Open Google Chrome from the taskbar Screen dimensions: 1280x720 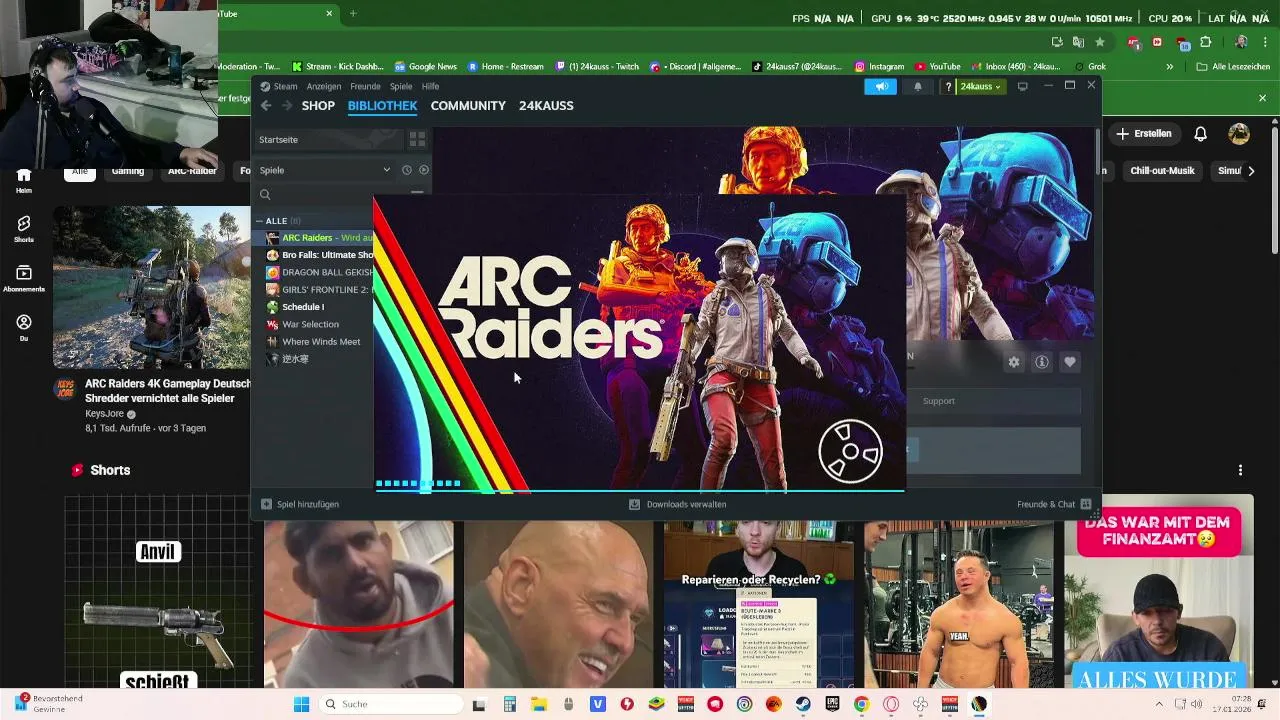861,704
